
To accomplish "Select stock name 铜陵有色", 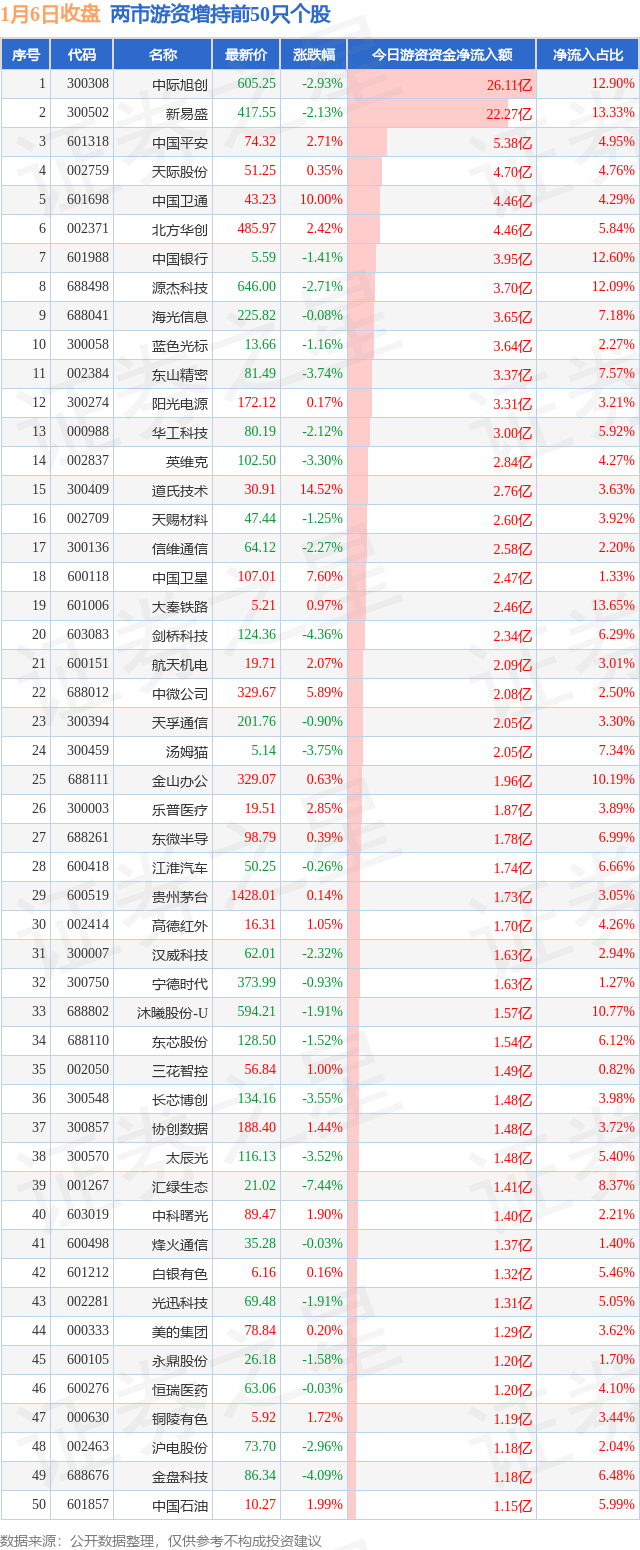I will (x=180, y=1418).
